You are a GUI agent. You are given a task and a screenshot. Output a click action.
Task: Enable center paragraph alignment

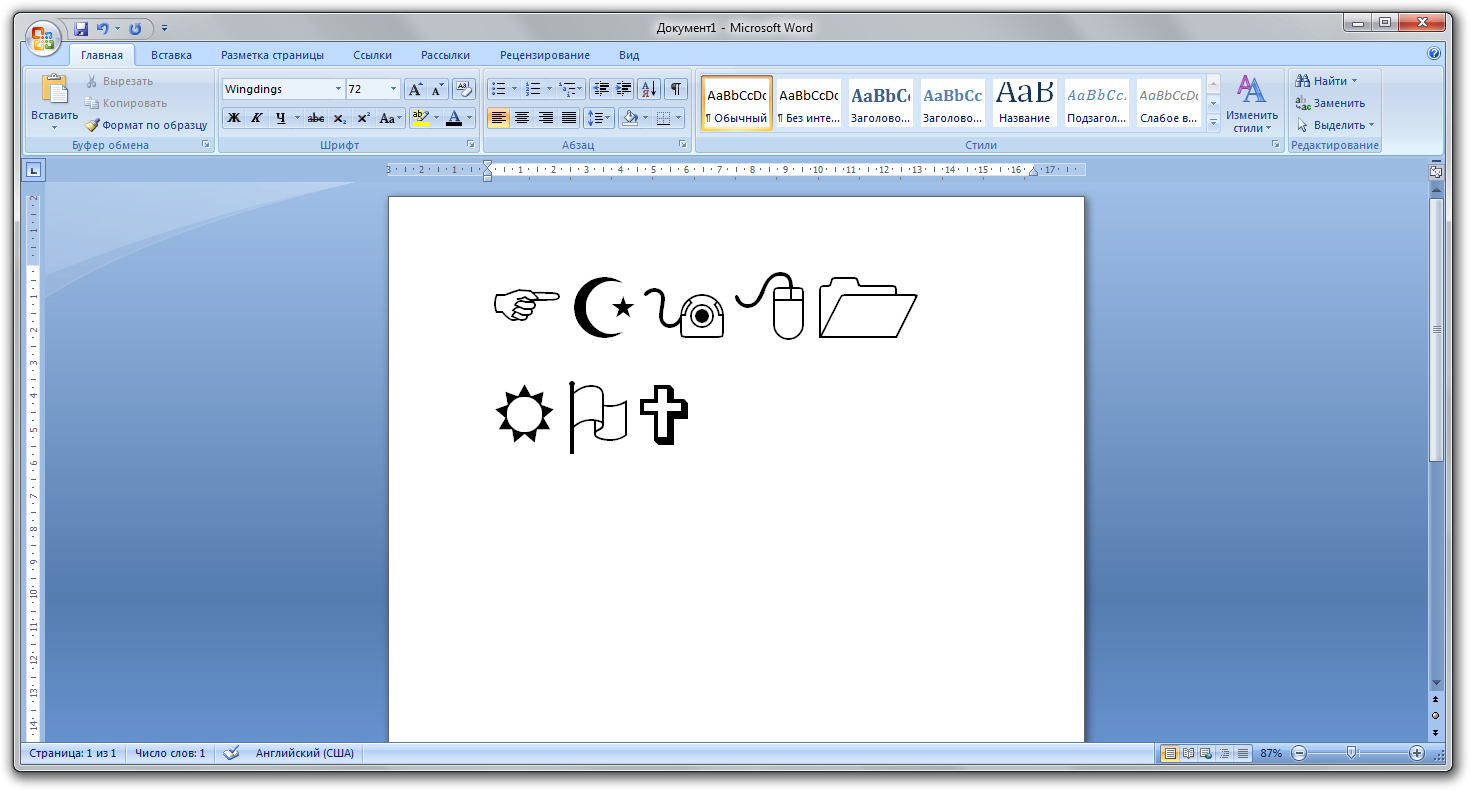point(522,118)
